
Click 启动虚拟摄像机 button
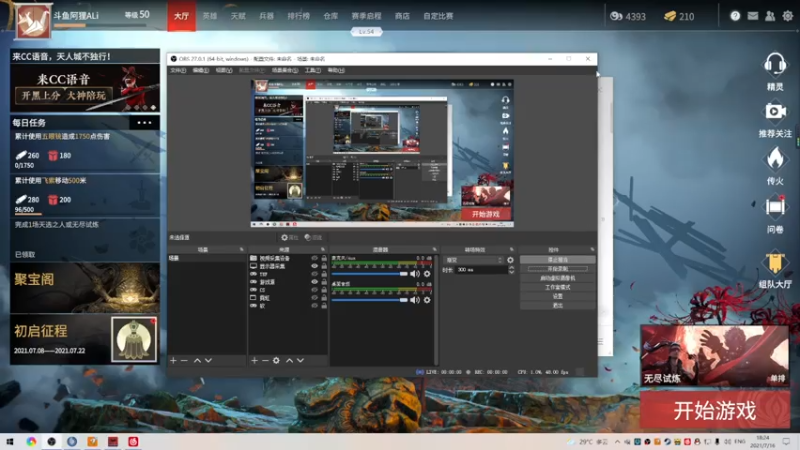point(557,278)
